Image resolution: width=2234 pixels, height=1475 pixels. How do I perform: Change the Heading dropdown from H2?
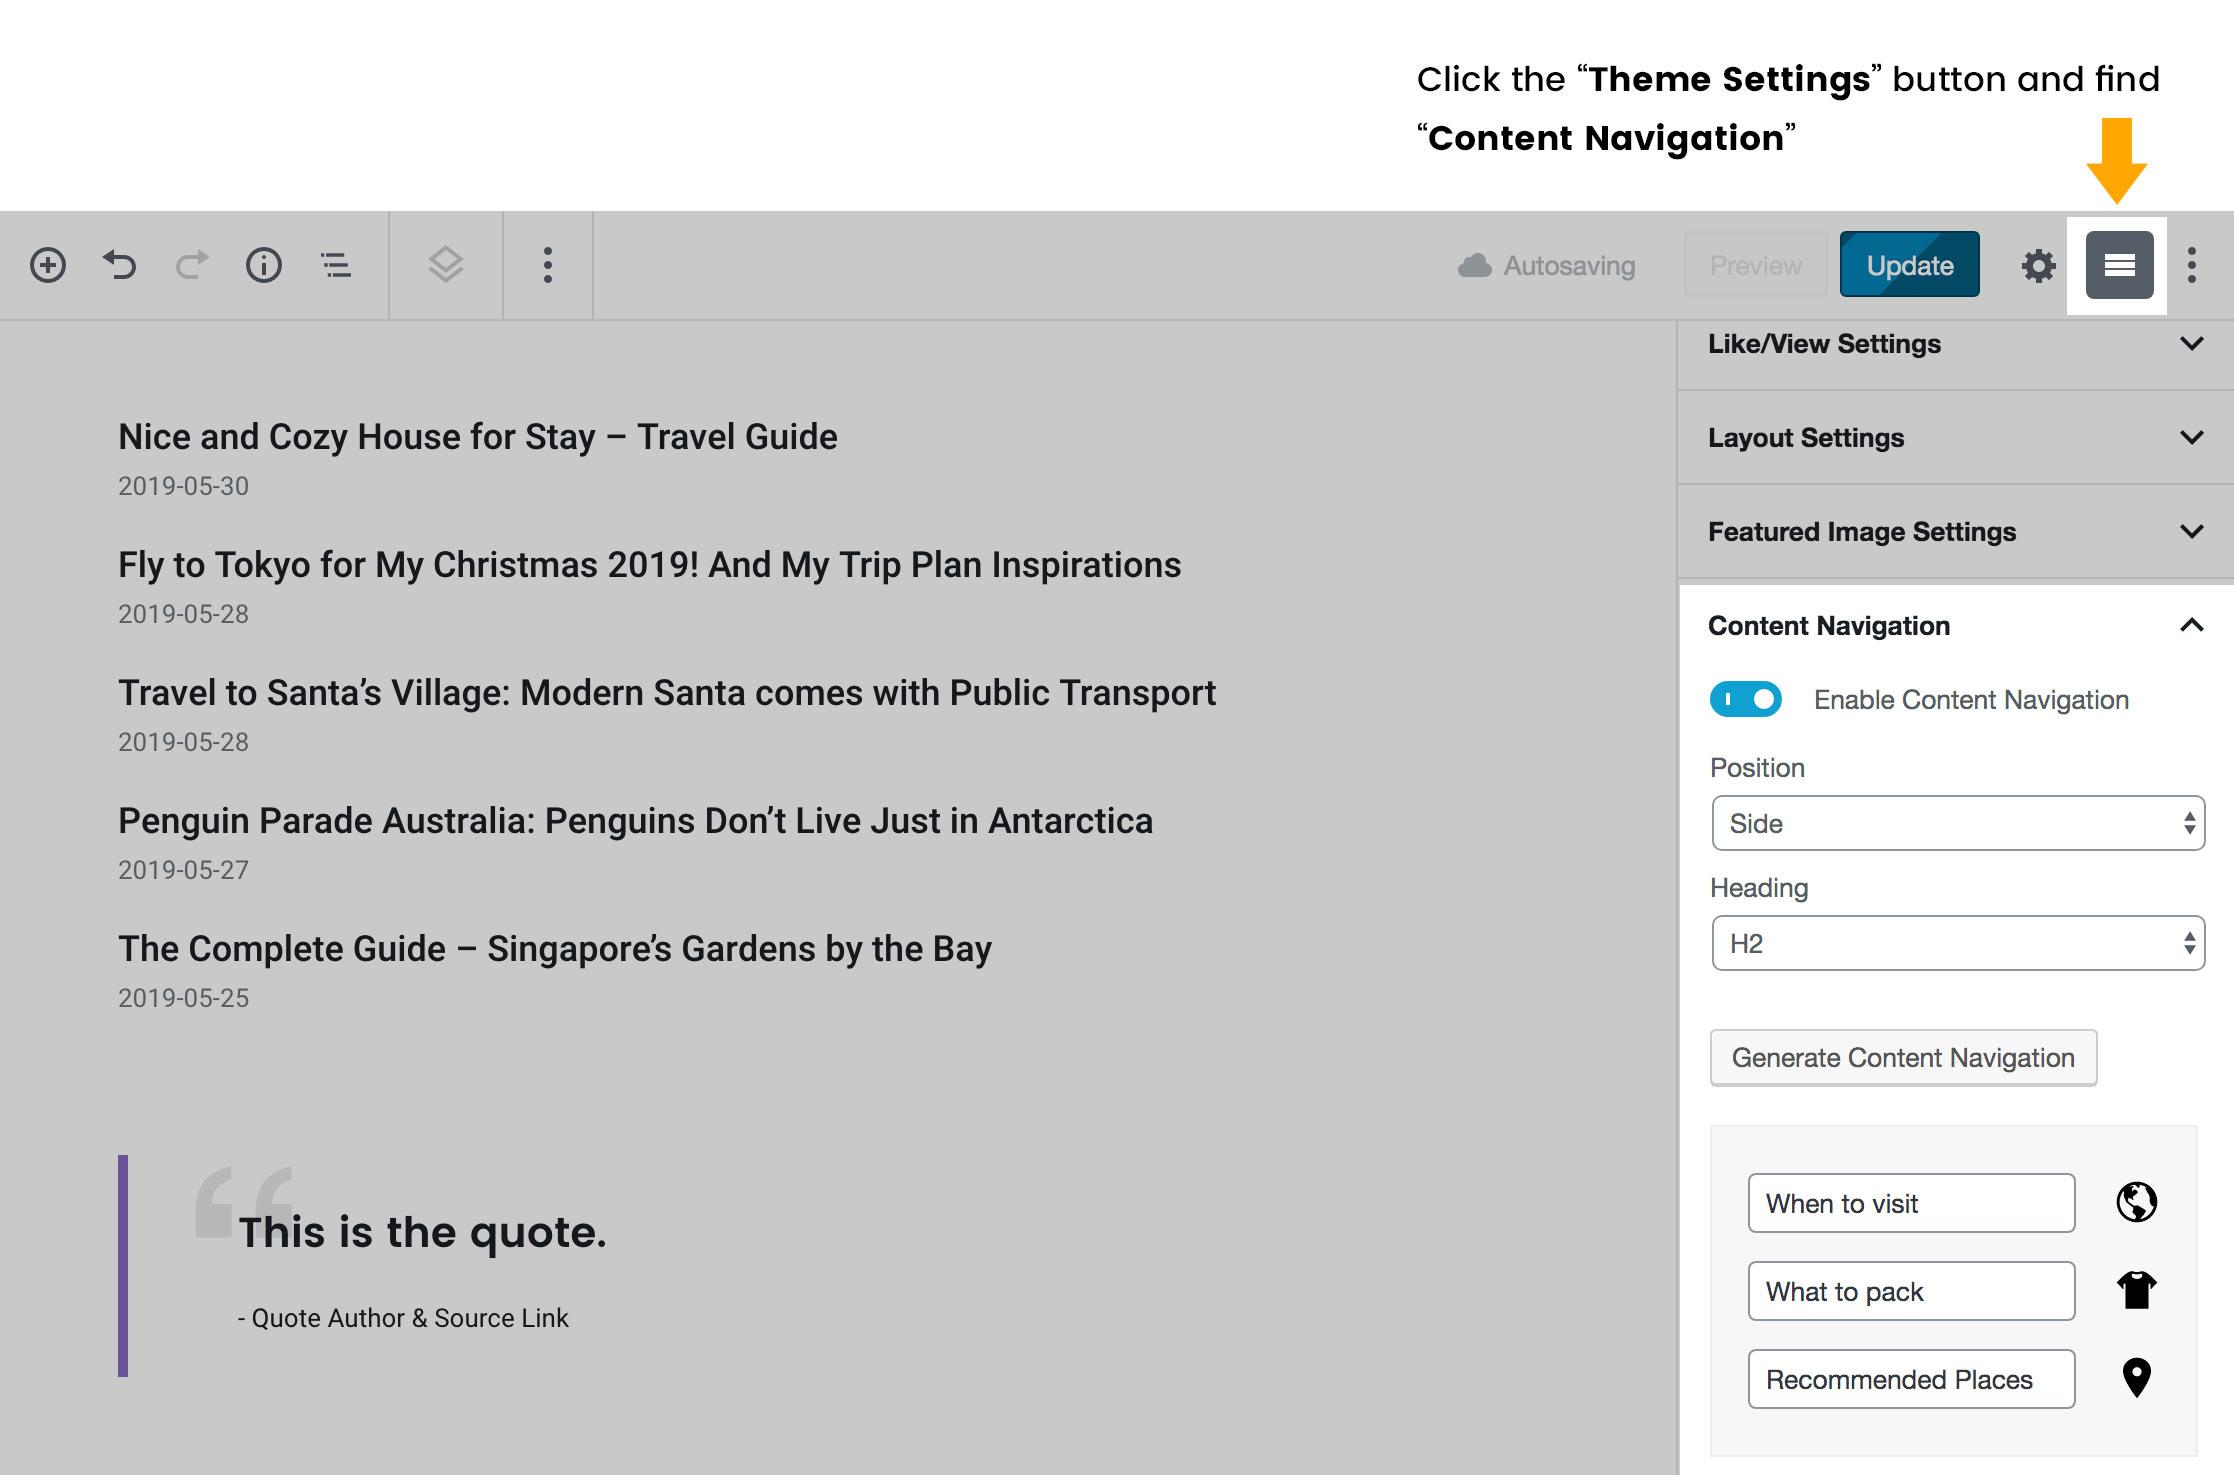click(x=1955, y=943)
